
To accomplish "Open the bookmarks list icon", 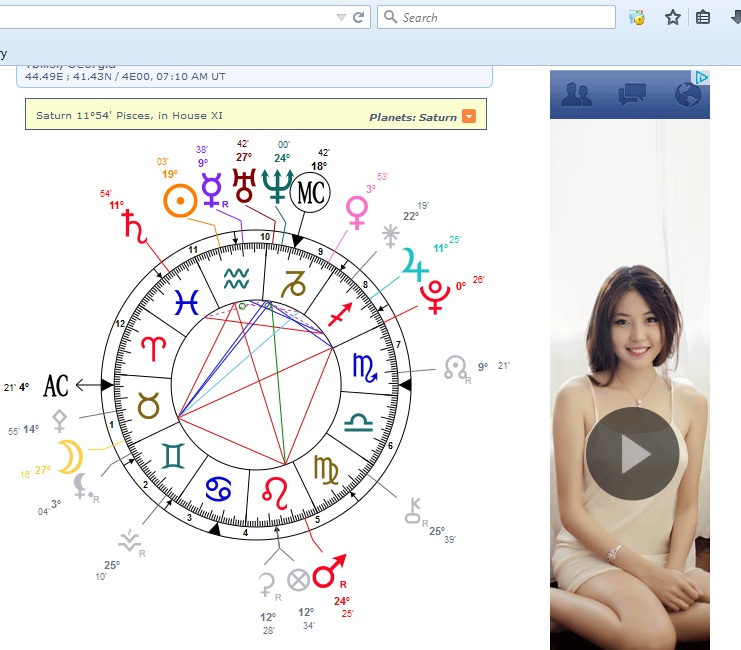I will pyautogui.click(x=703, y=17).
